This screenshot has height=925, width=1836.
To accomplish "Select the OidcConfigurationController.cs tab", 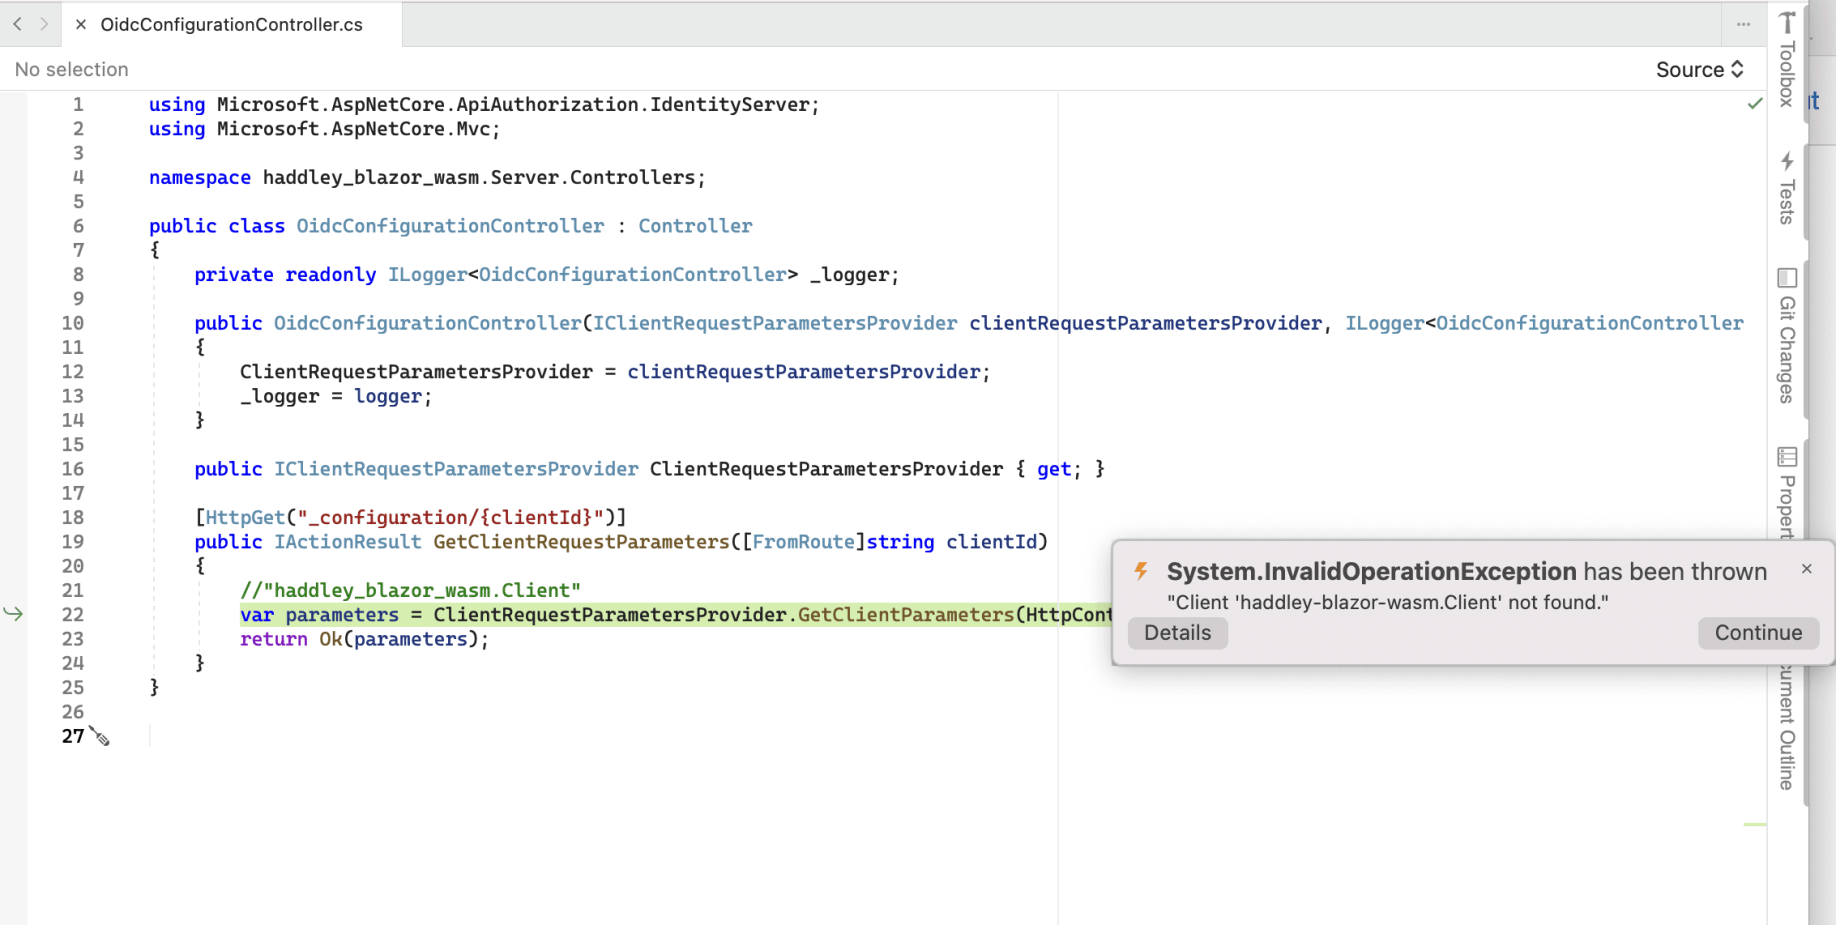I will [x=231, y=24].
